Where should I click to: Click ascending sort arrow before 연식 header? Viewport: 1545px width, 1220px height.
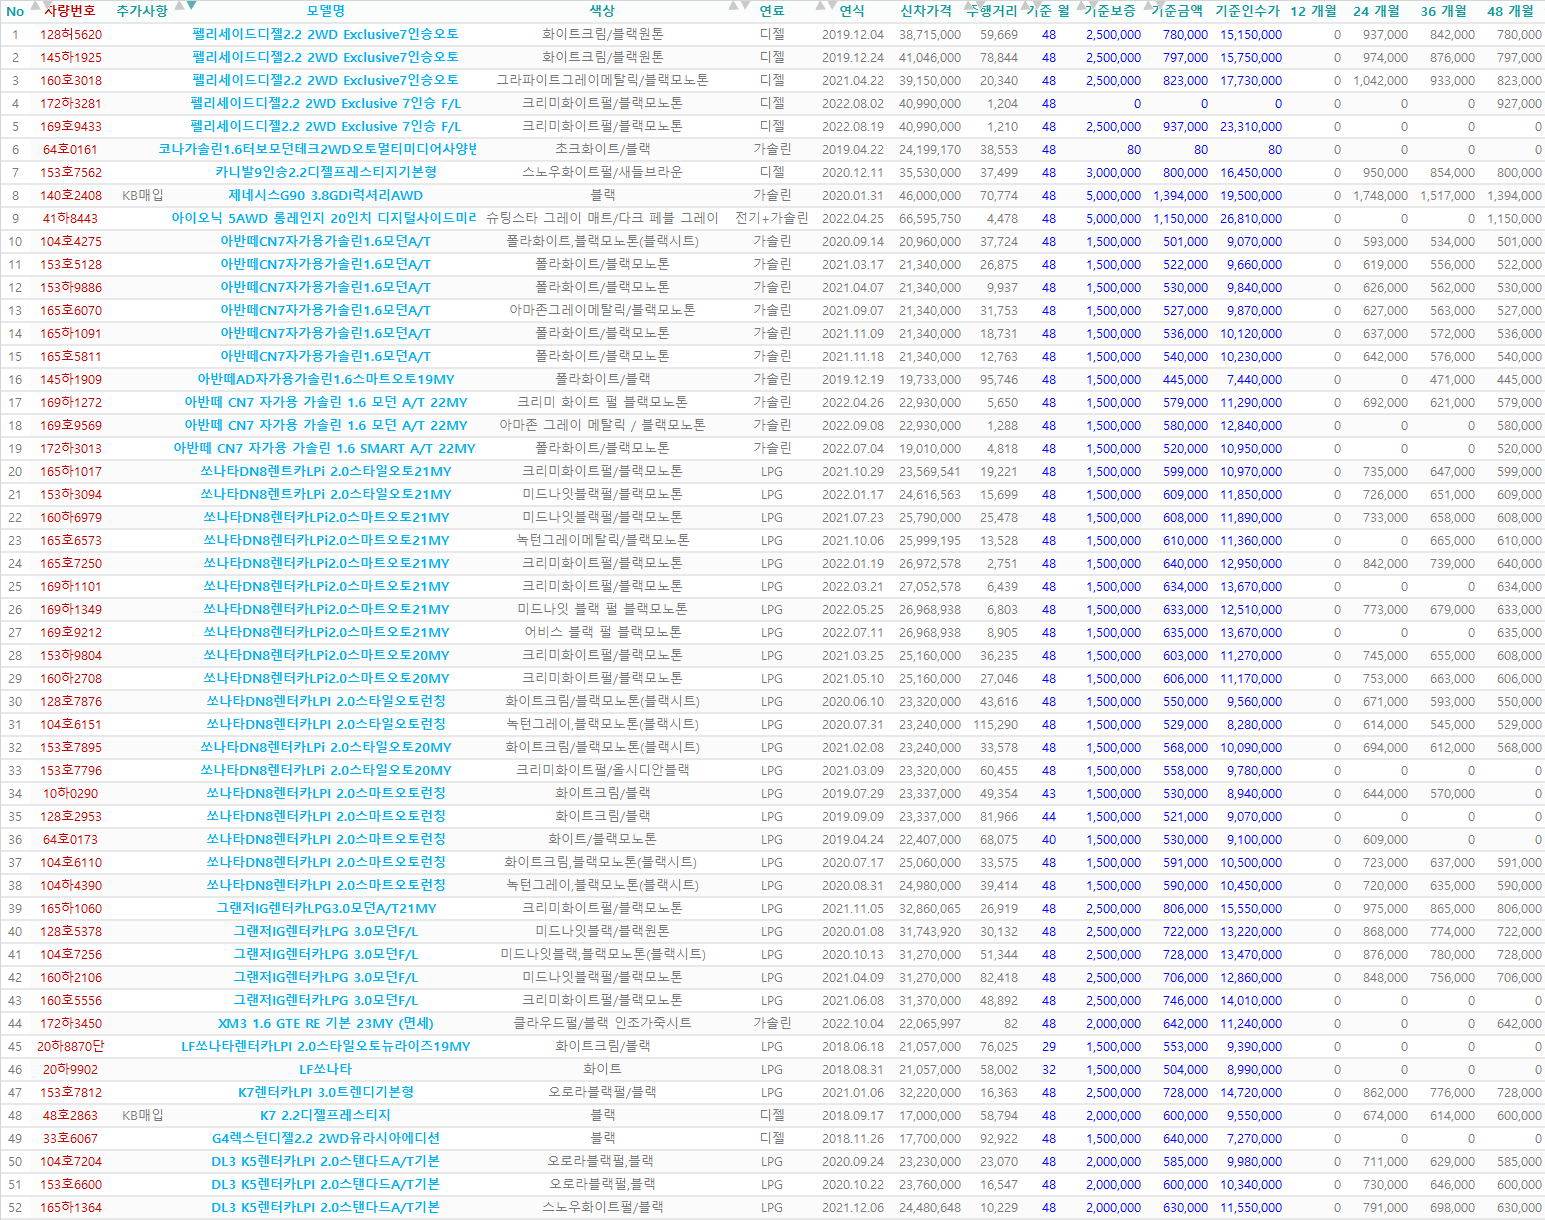coord(820,5)
